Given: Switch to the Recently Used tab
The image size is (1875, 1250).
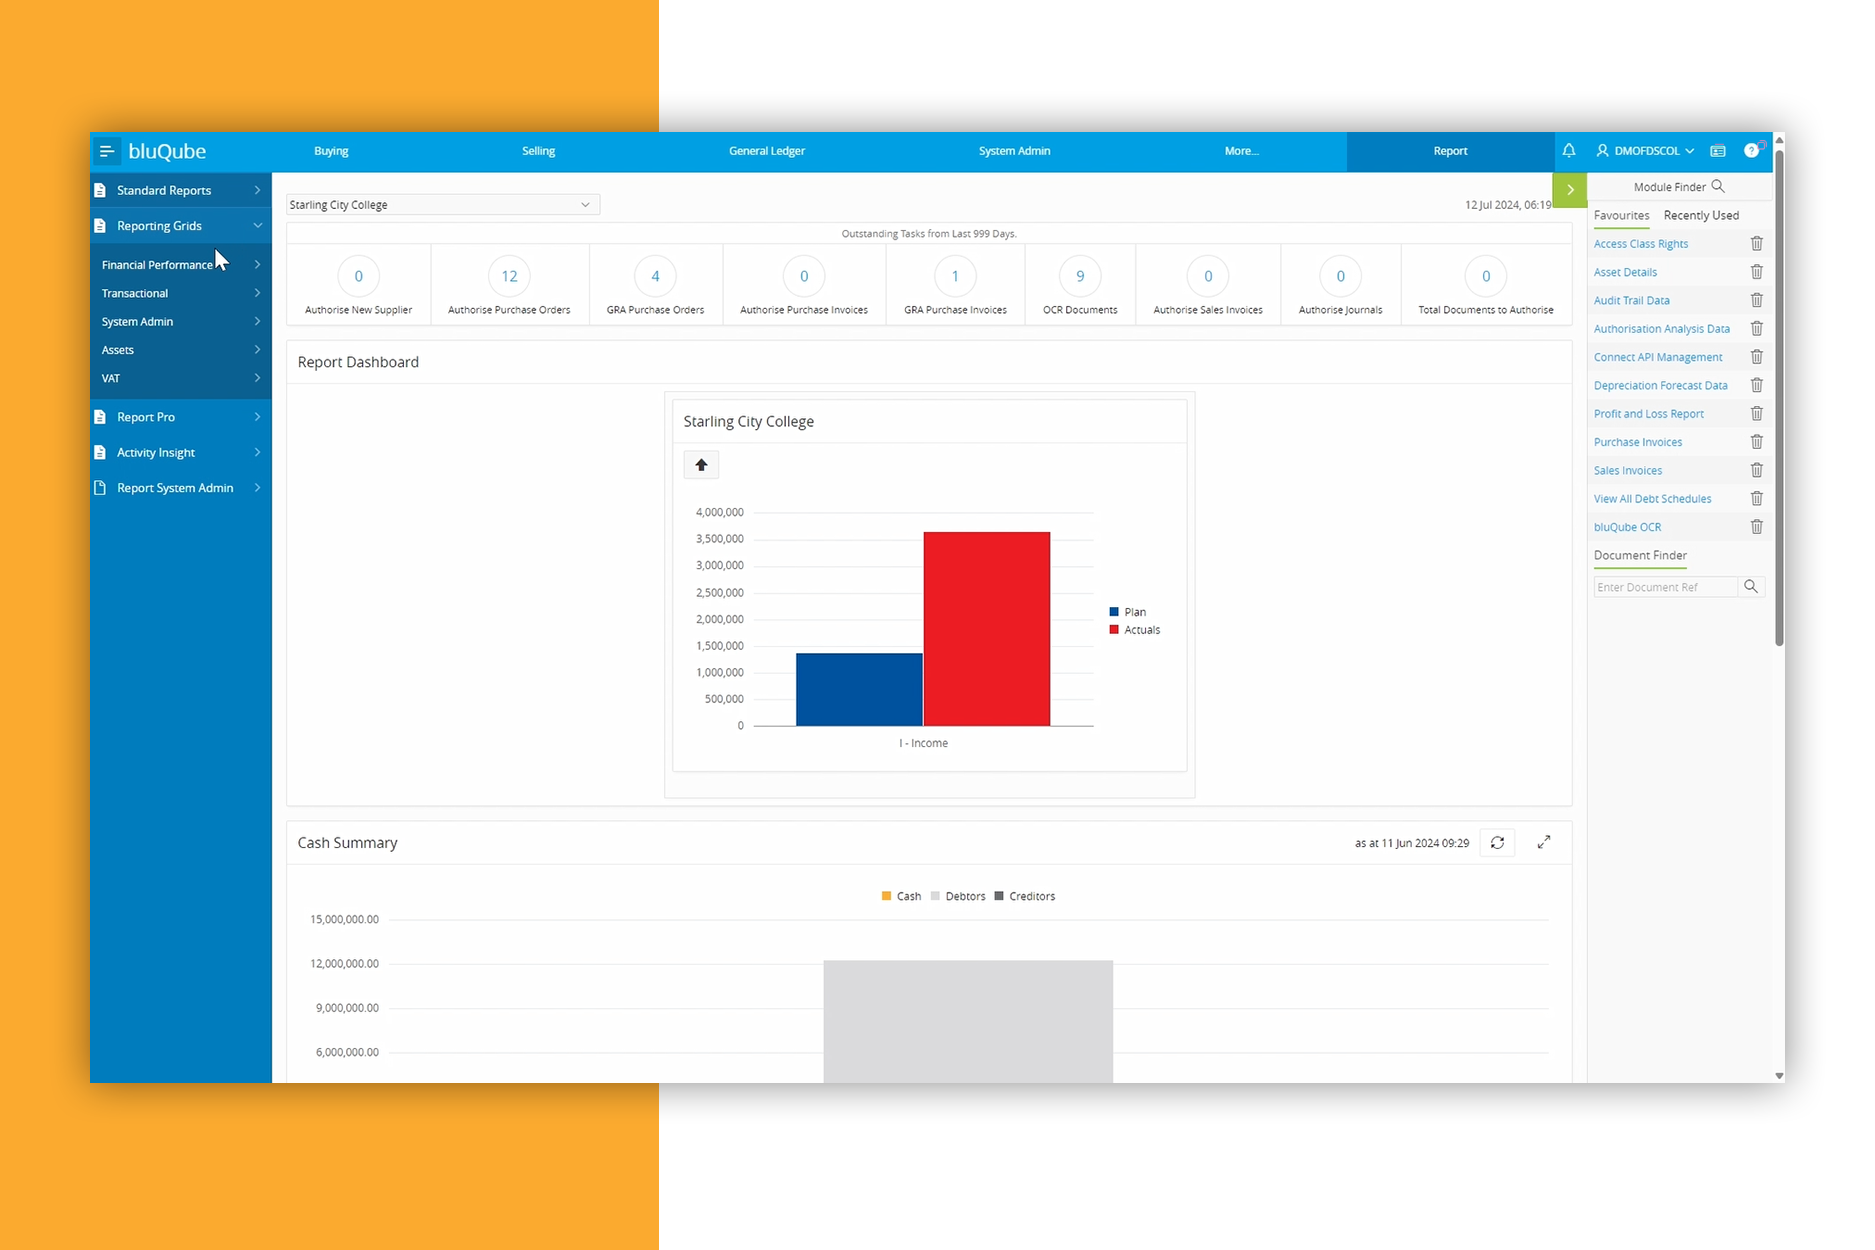Looking at the screenshot, I should point(1700,216).
